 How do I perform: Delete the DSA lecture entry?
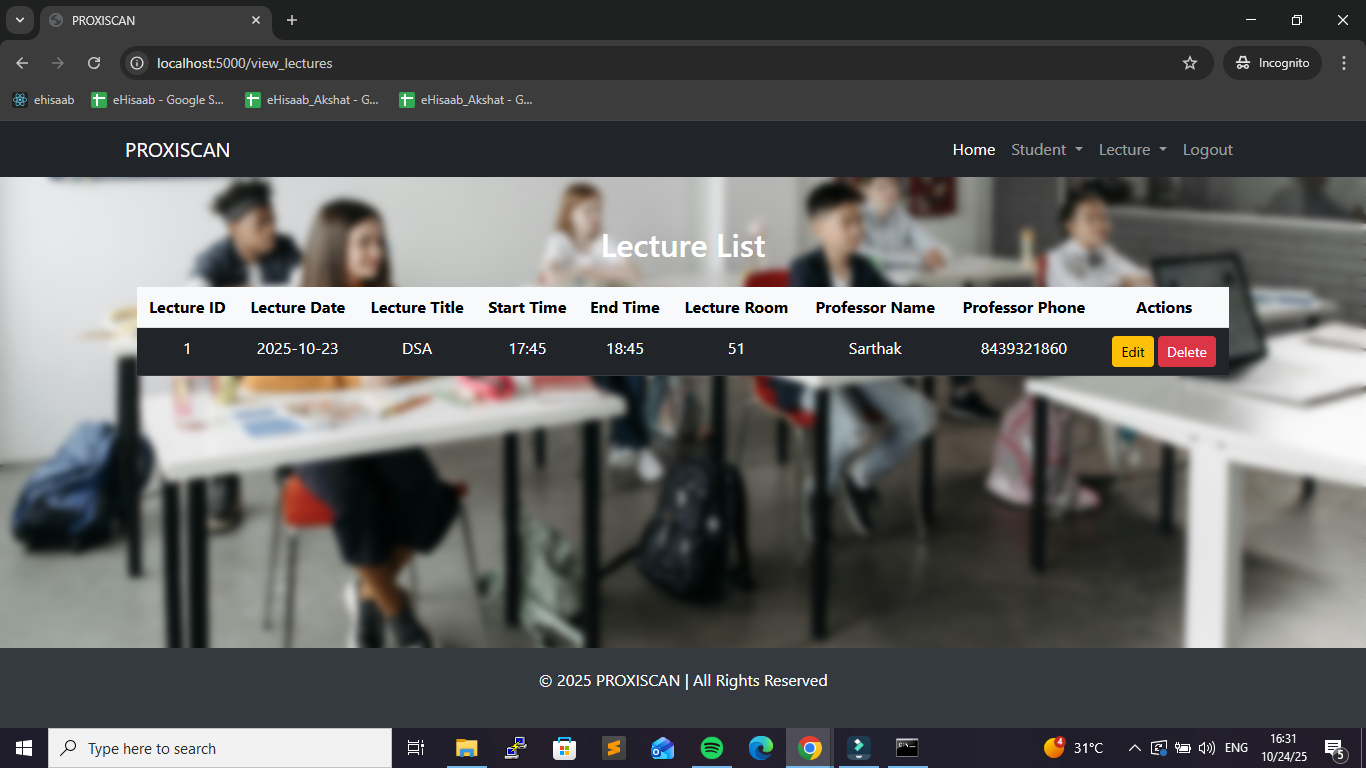[x=1186, y=352]
